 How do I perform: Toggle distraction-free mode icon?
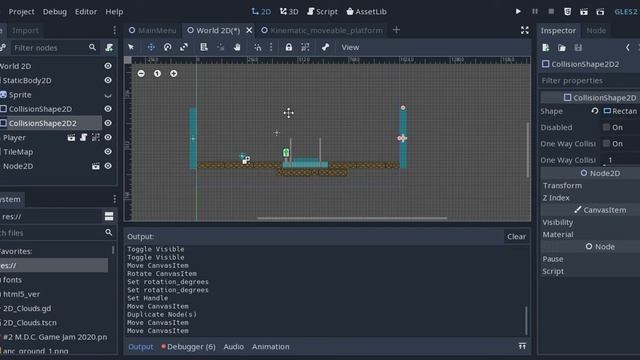(524, 30)
